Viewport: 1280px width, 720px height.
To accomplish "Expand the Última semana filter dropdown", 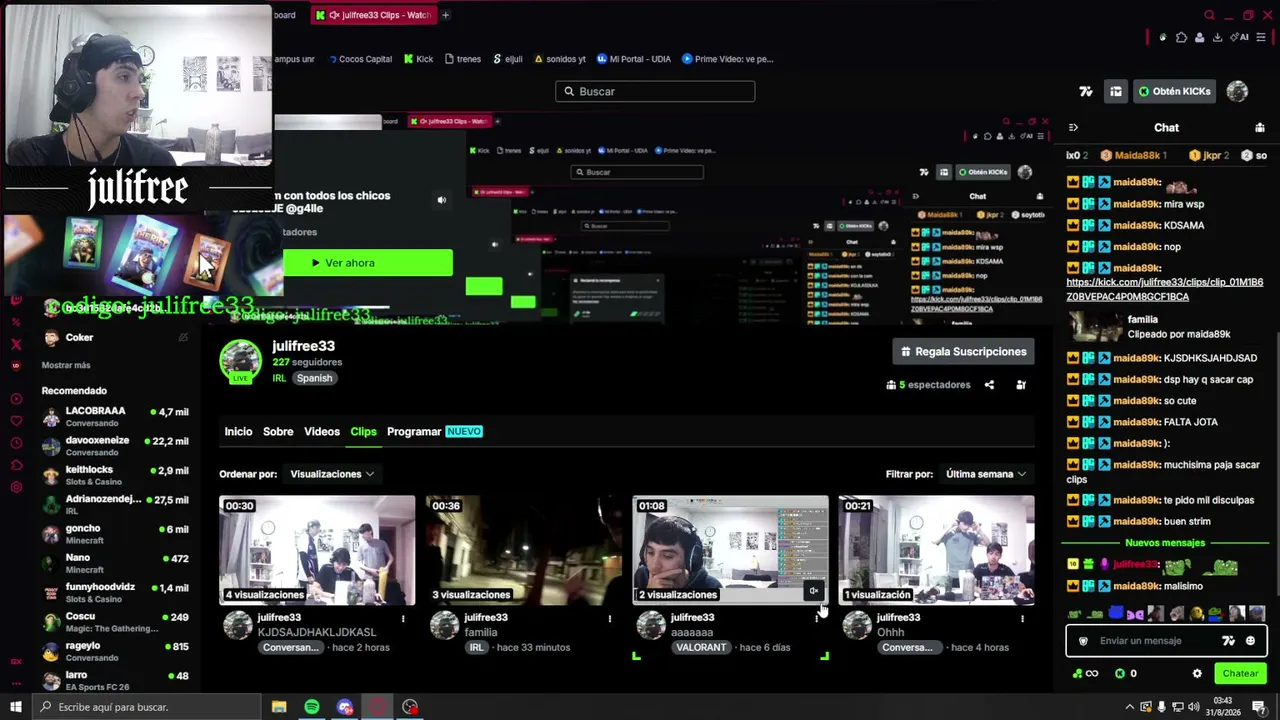I will 986,474.
